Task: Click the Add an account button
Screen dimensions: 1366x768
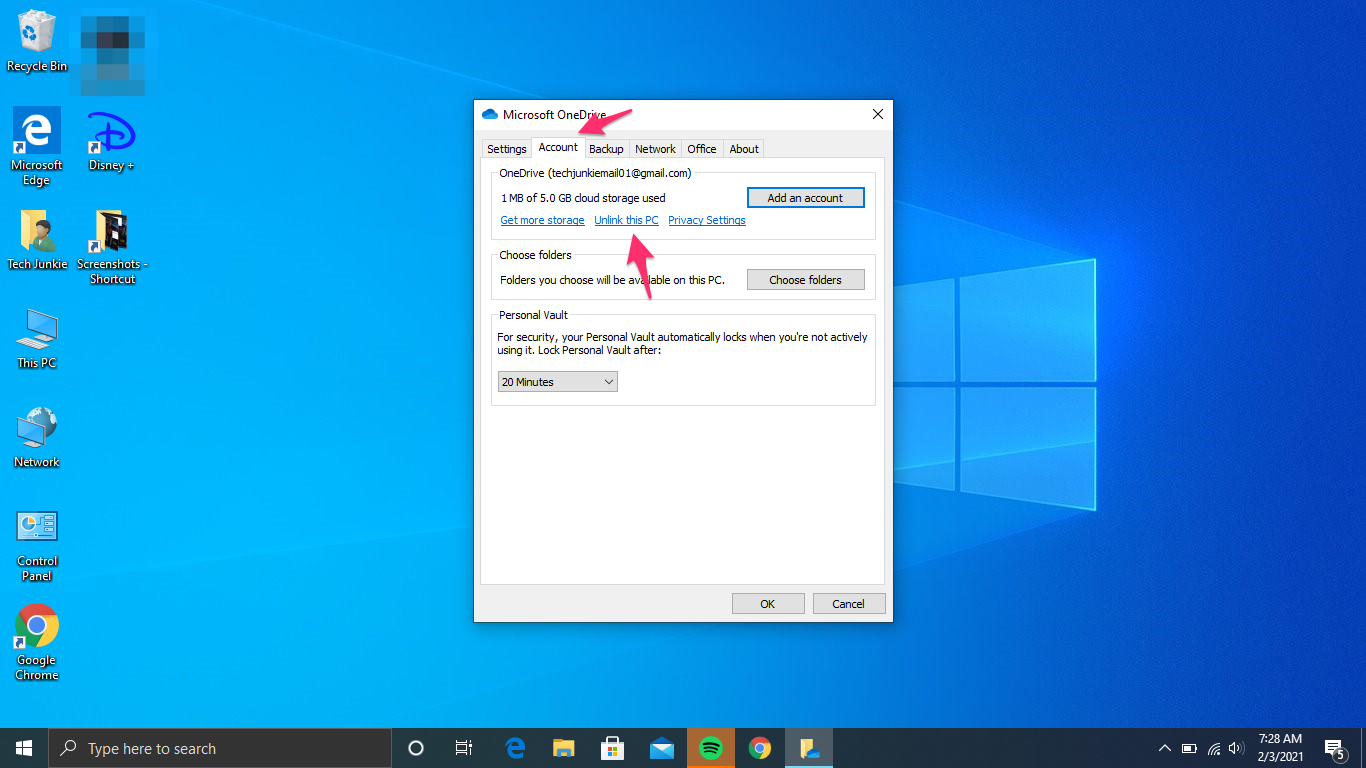Action: (x=805, y=198)
